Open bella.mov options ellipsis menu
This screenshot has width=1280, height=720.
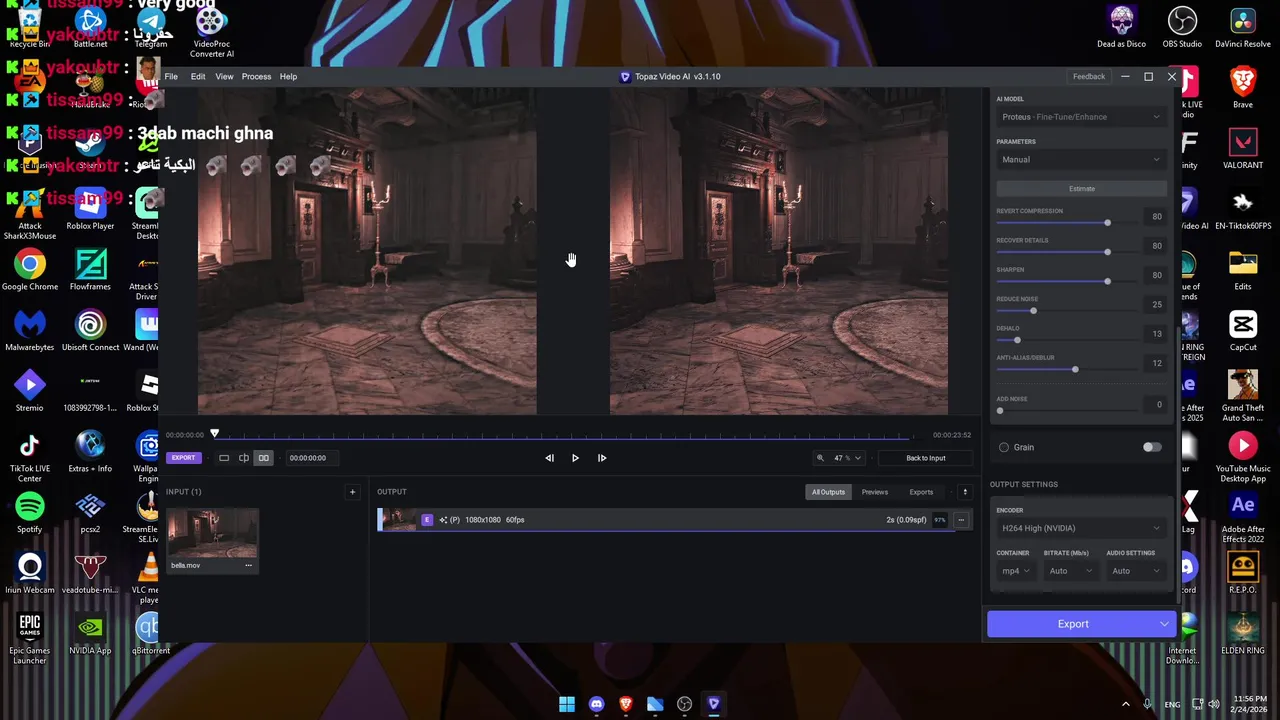[249, 565]
